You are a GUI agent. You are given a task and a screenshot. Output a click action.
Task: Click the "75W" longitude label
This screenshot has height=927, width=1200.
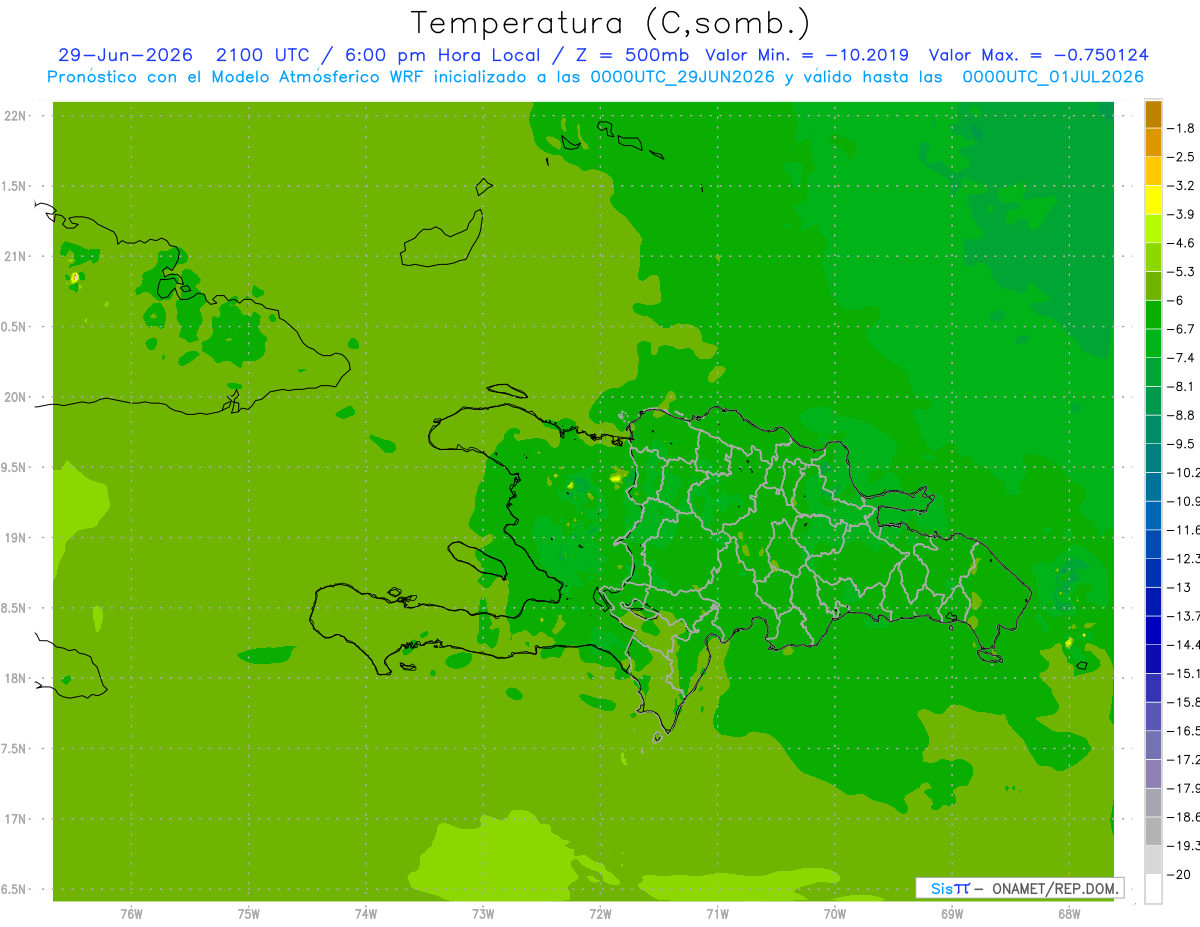(249, 913)
